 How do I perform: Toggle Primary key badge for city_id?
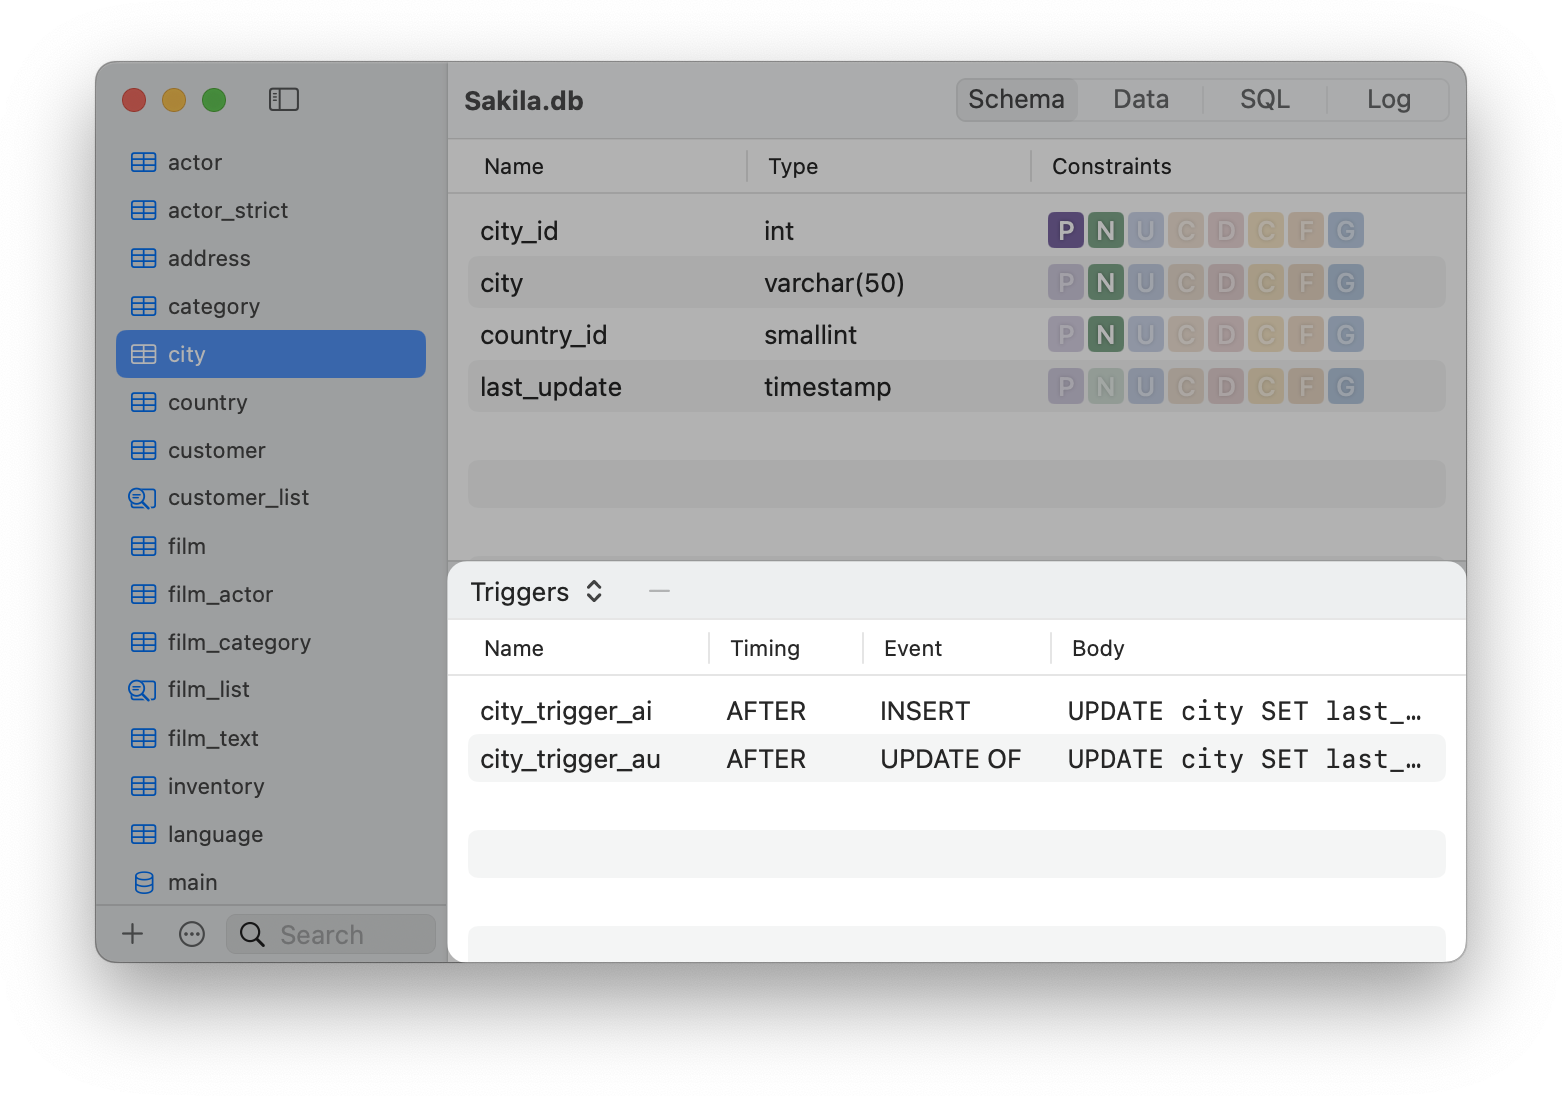point(1066,231)
